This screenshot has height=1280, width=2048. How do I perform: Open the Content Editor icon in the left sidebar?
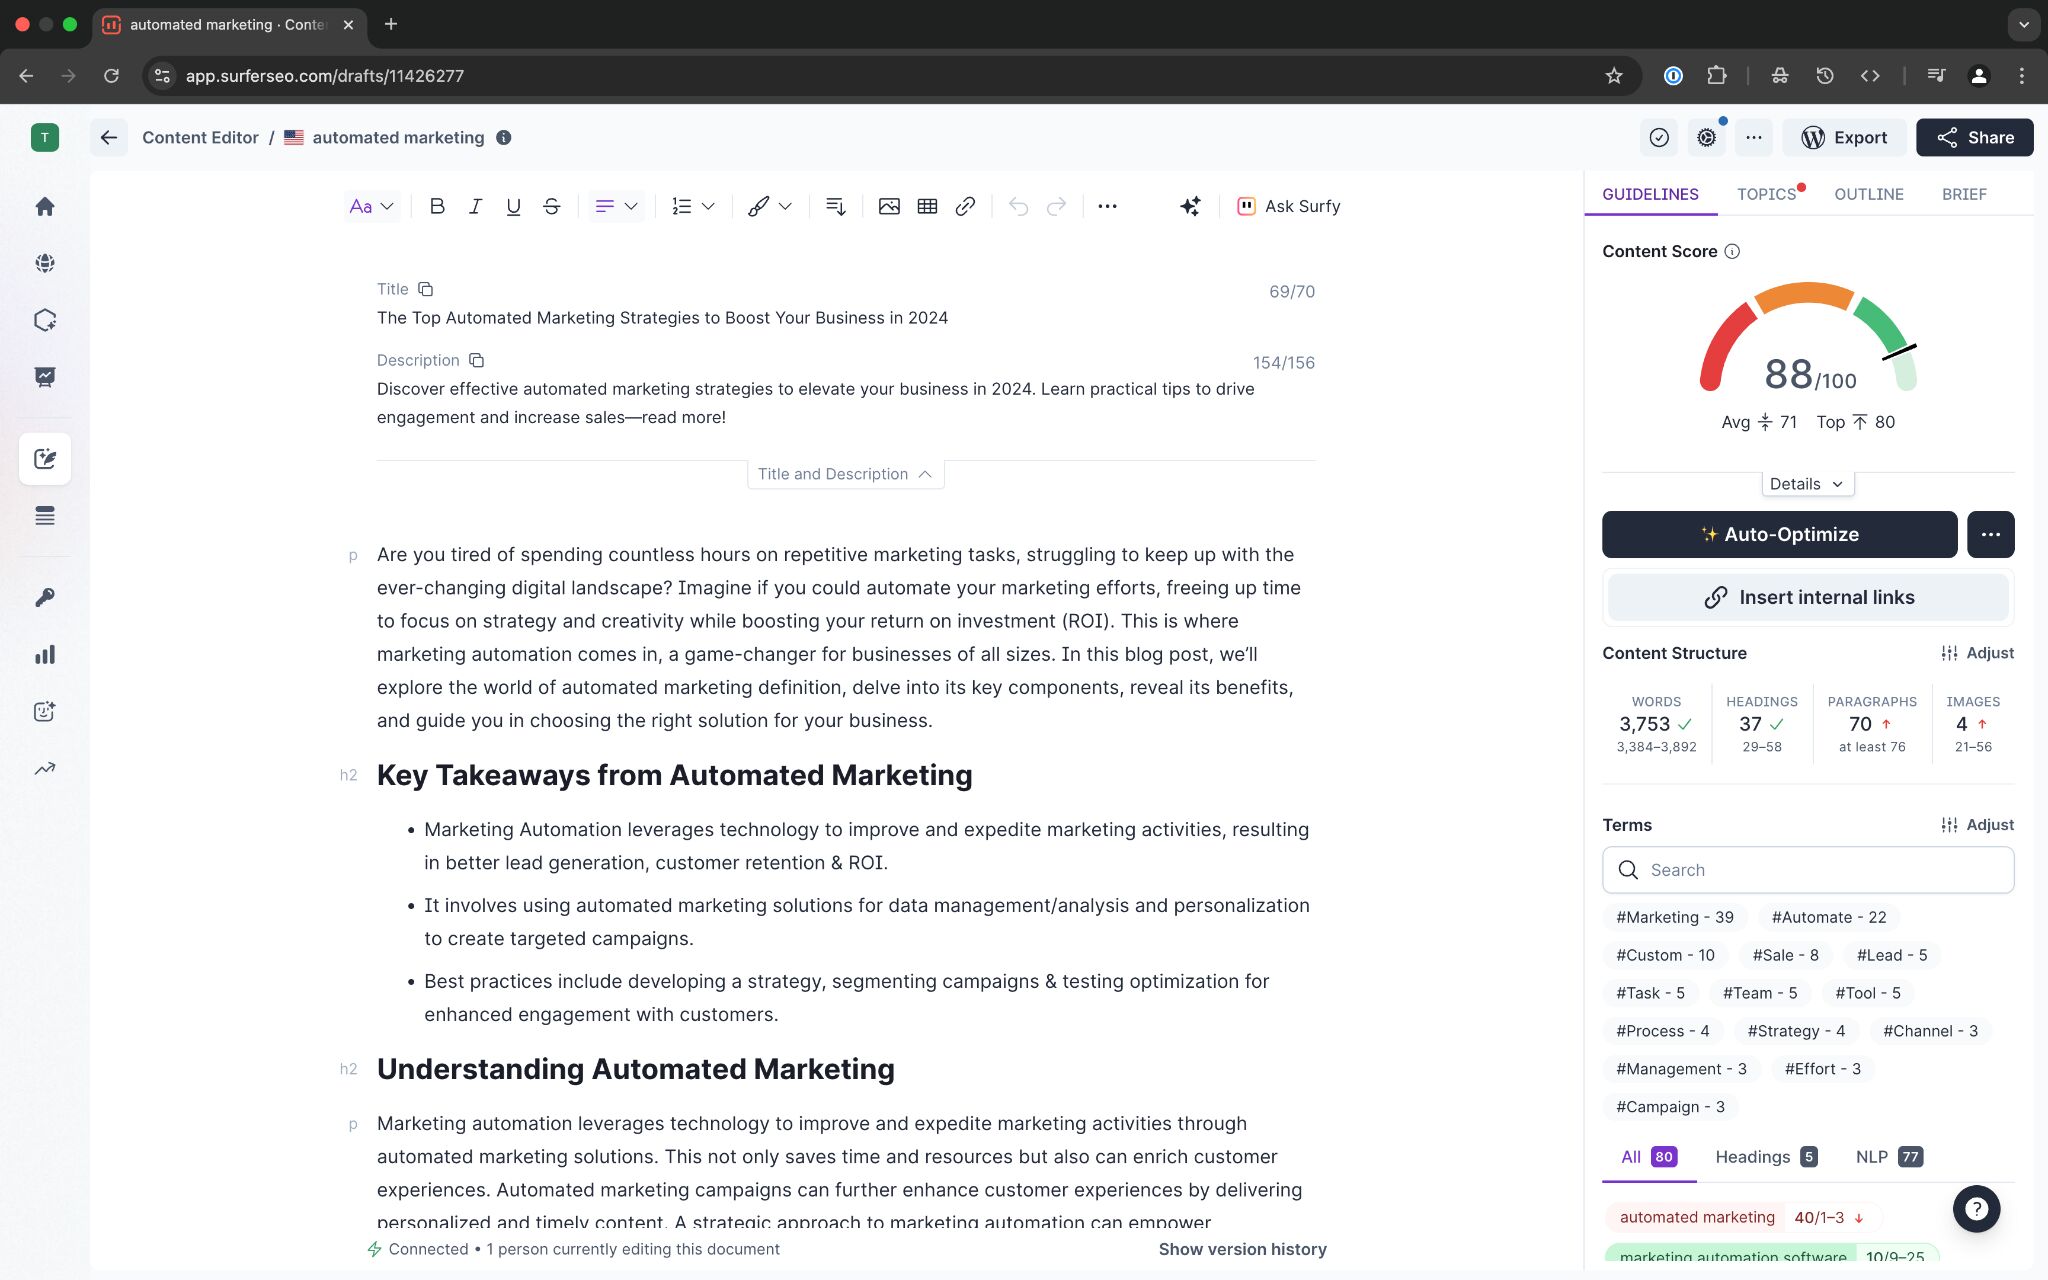45,459
